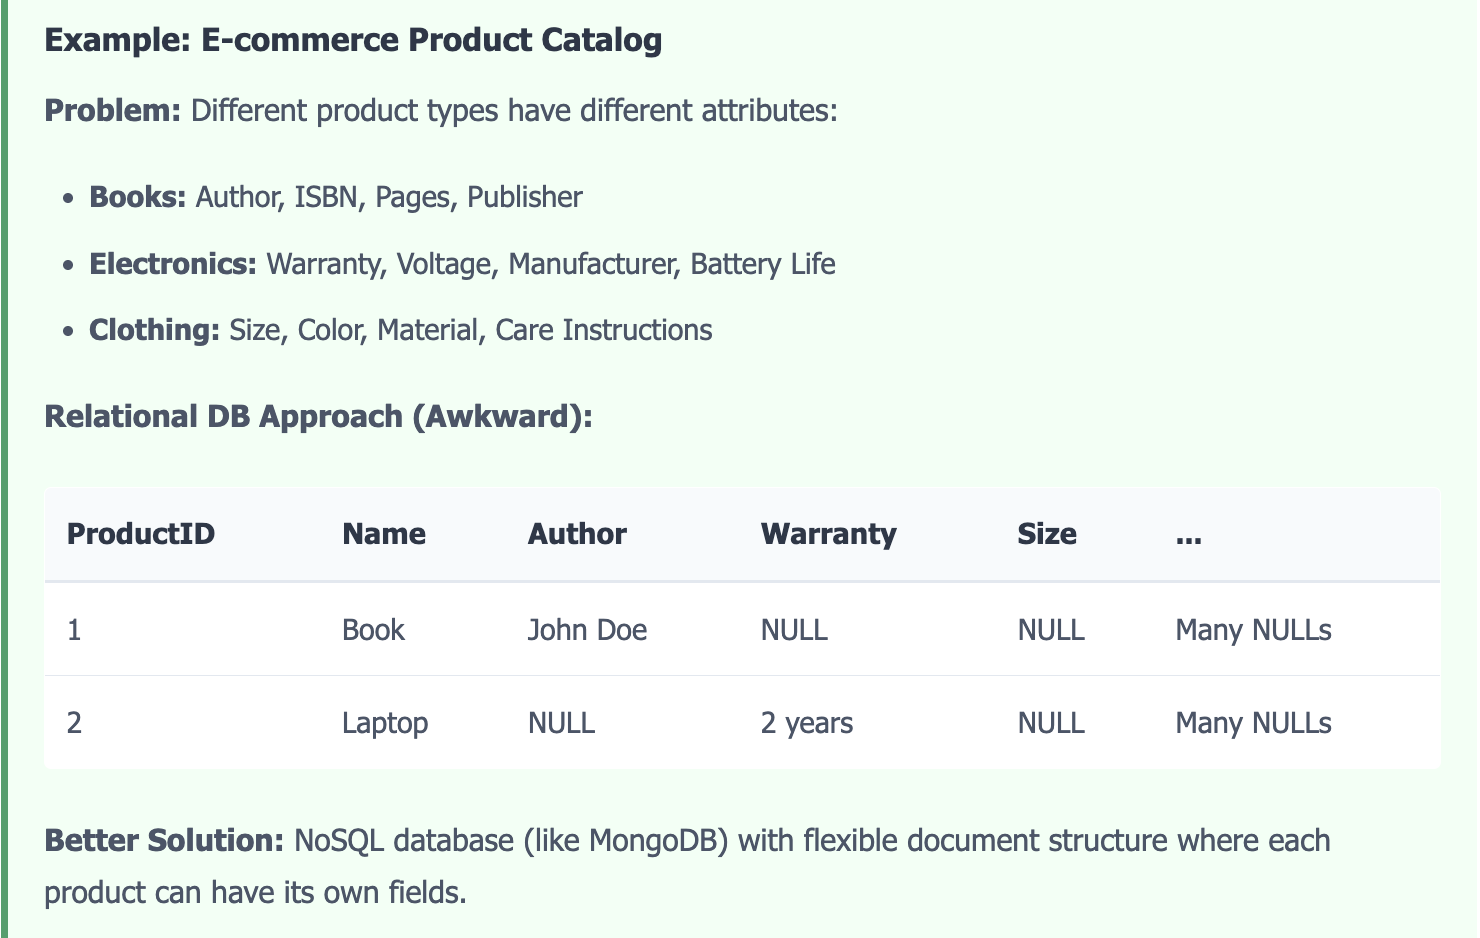Image resolution: width=1480 pixels, height=938 pixels.
Task: Click the NULL Warranty cell for Book
Action: pyautogui.click(x=794, y=630)
